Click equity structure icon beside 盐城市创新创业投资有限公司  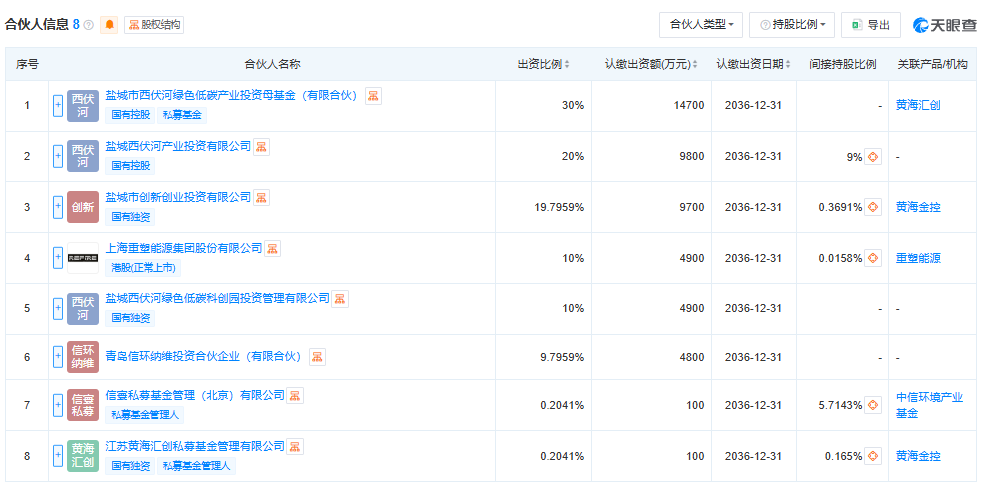click(261, 198)
